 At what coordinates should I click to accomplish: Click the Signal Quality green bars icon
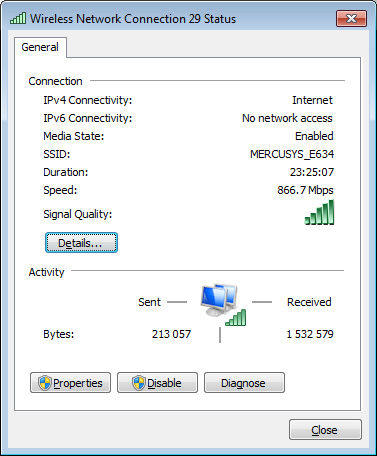pos(319,212)
